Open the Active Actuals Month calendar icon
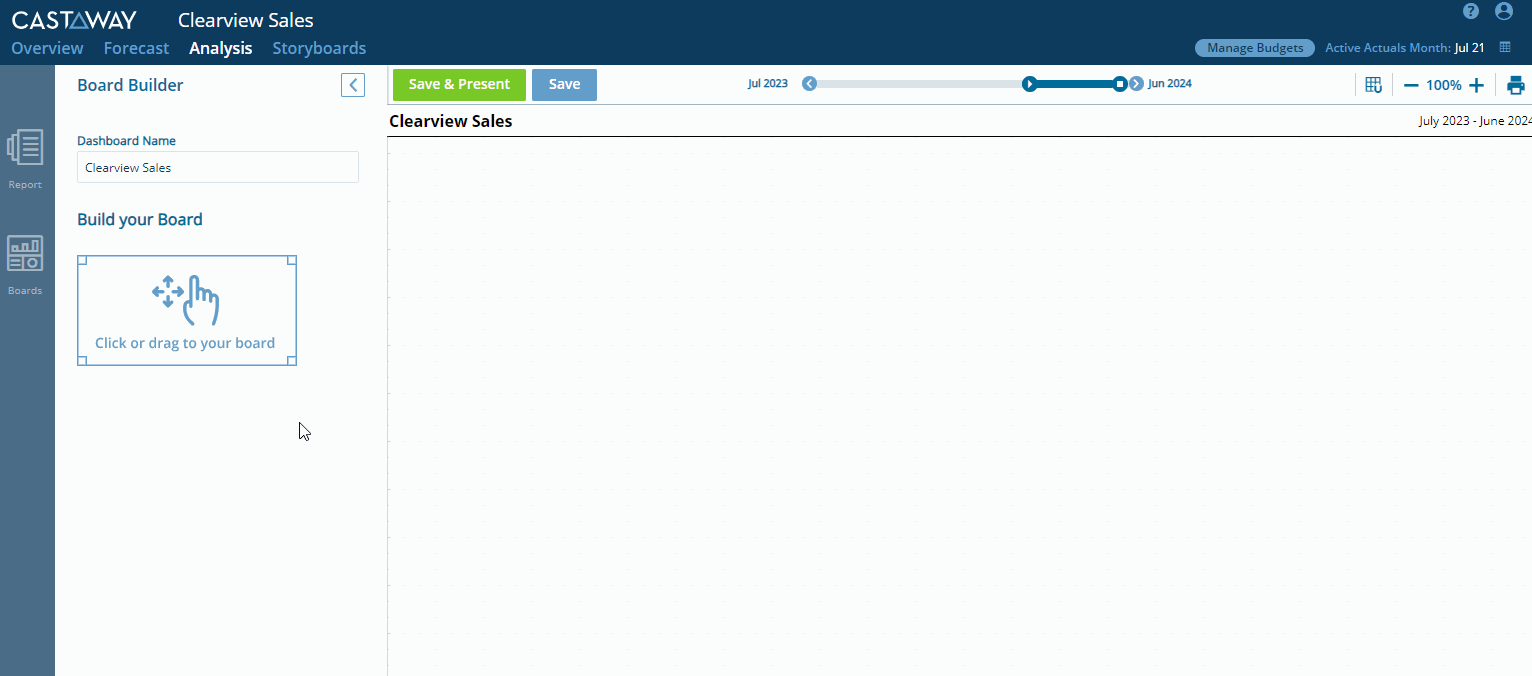 (x=1505, y=47)
